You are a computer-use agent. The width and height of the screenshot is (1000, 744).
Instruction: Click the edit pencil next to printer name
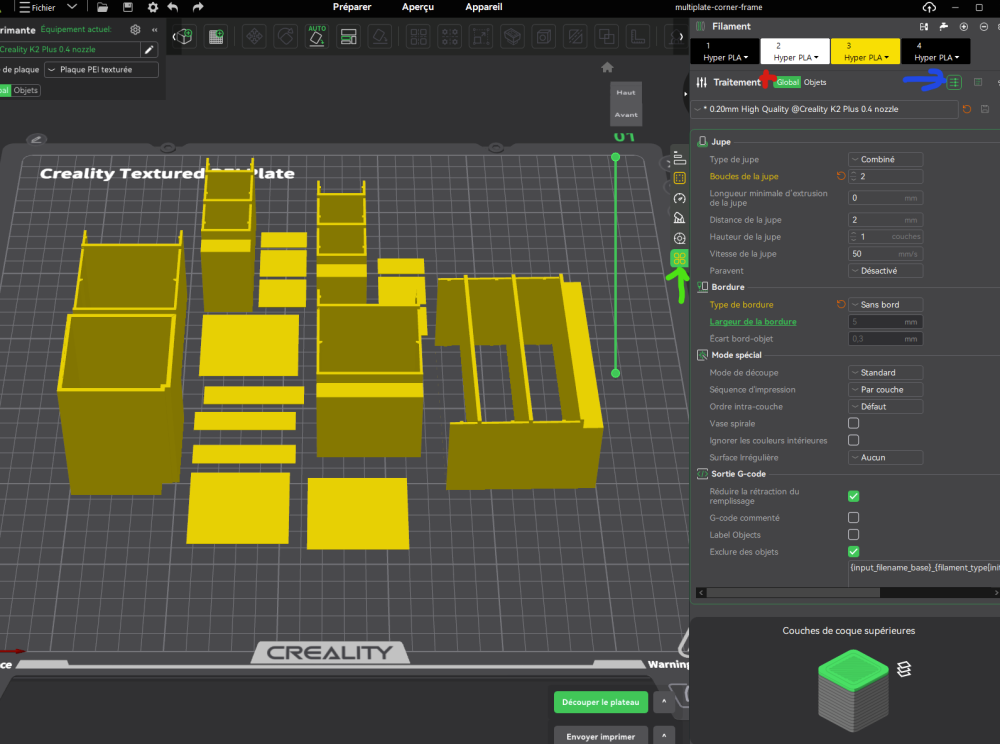(149, 49)
